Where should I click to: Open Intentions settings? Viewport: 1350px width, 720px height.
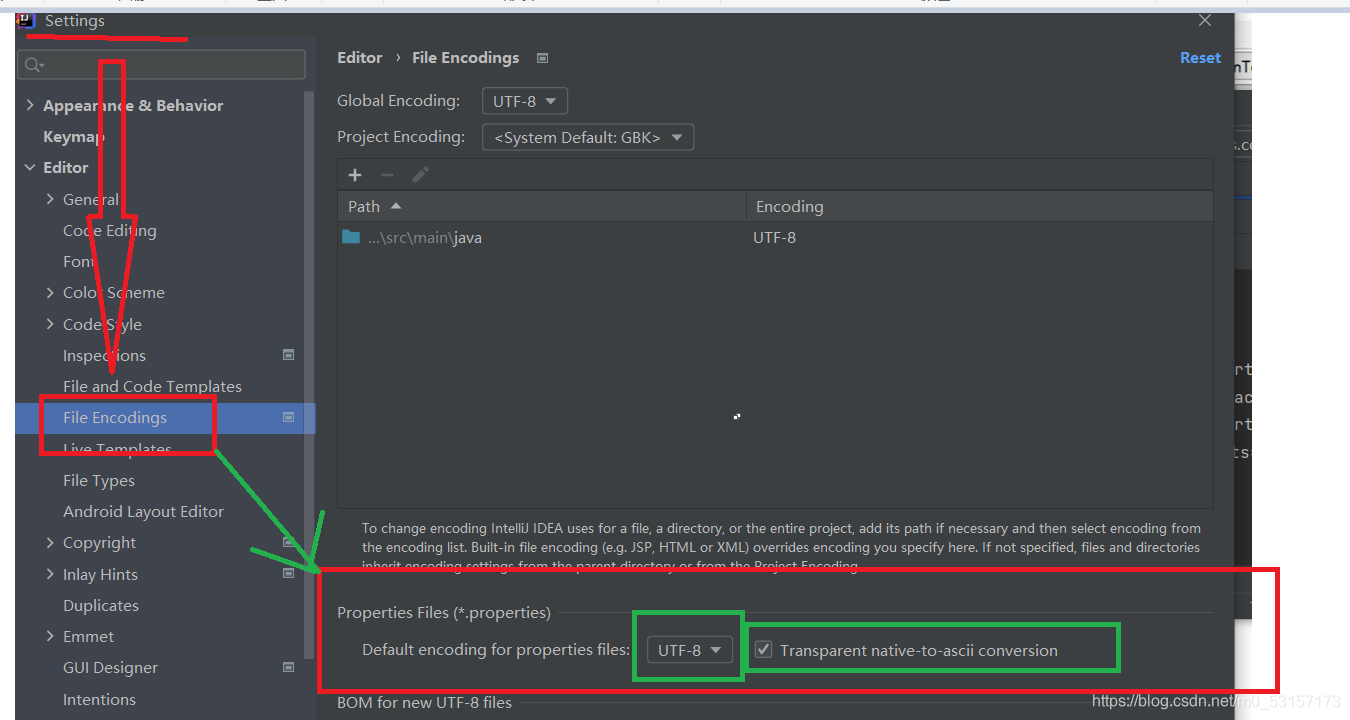(x=99, y=699)
